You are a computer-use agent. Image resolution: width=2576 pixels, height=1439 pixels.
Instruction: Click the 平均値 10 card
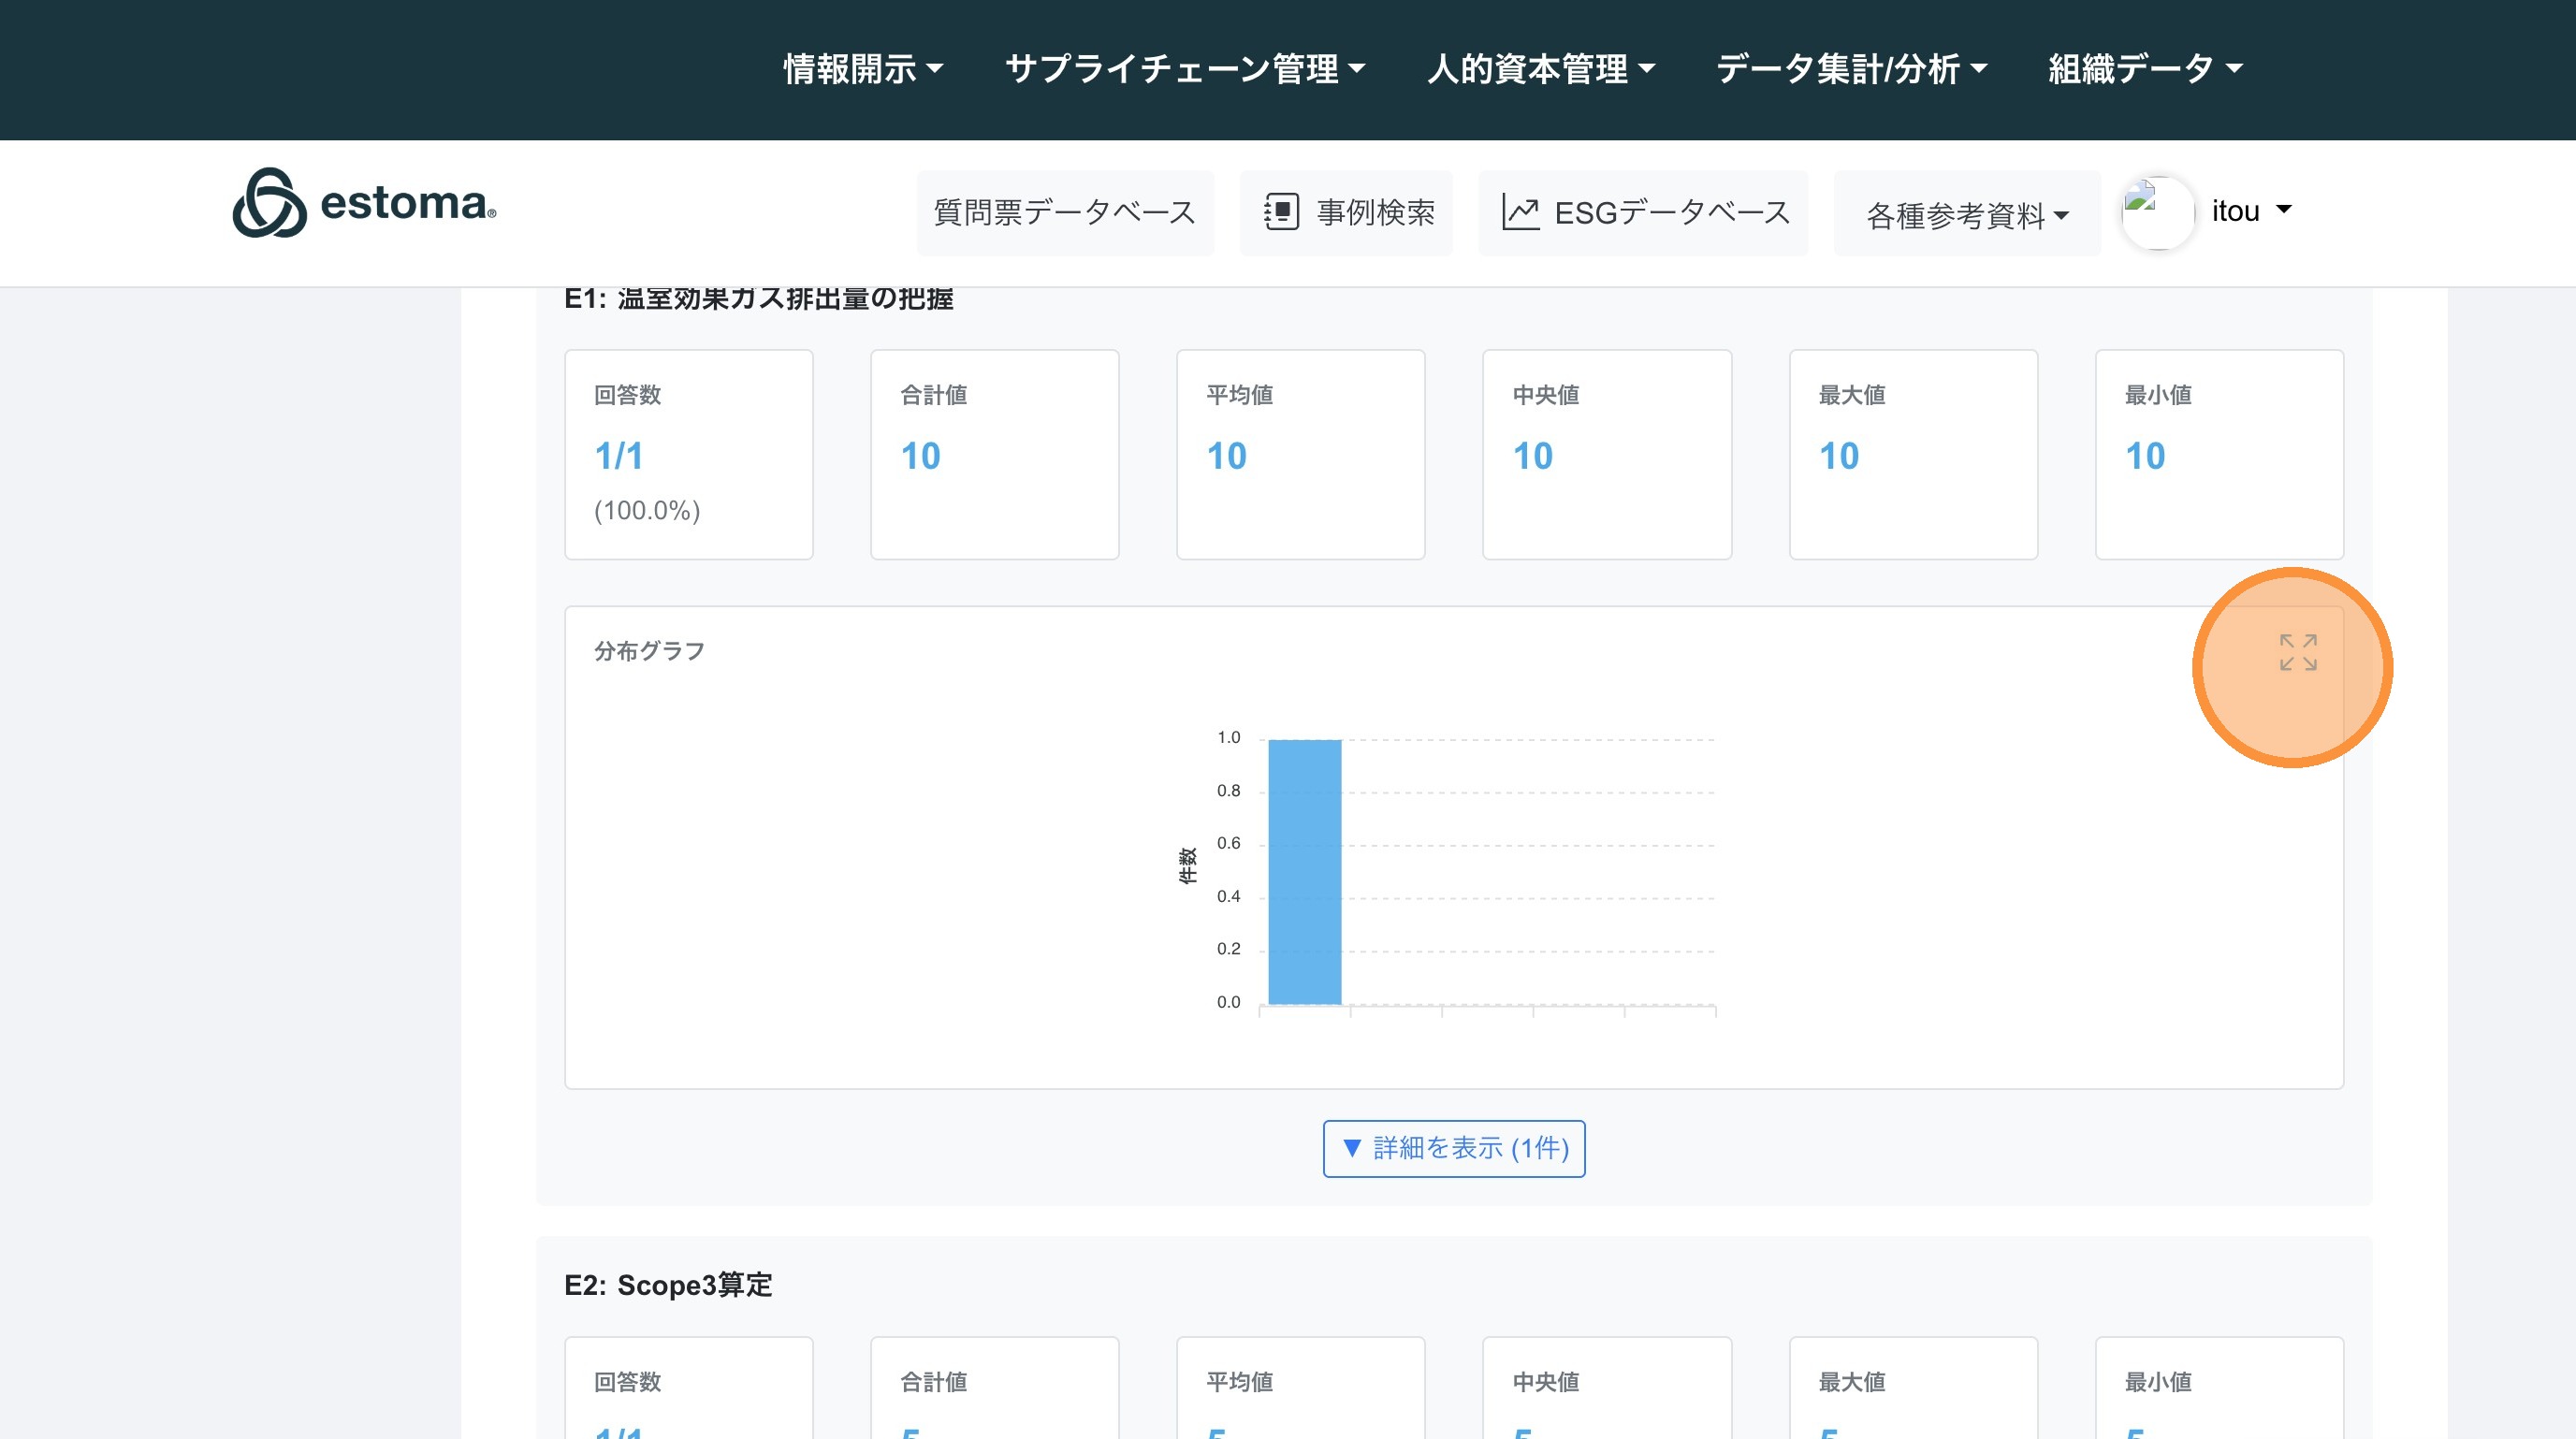[x=1300, y=454]
